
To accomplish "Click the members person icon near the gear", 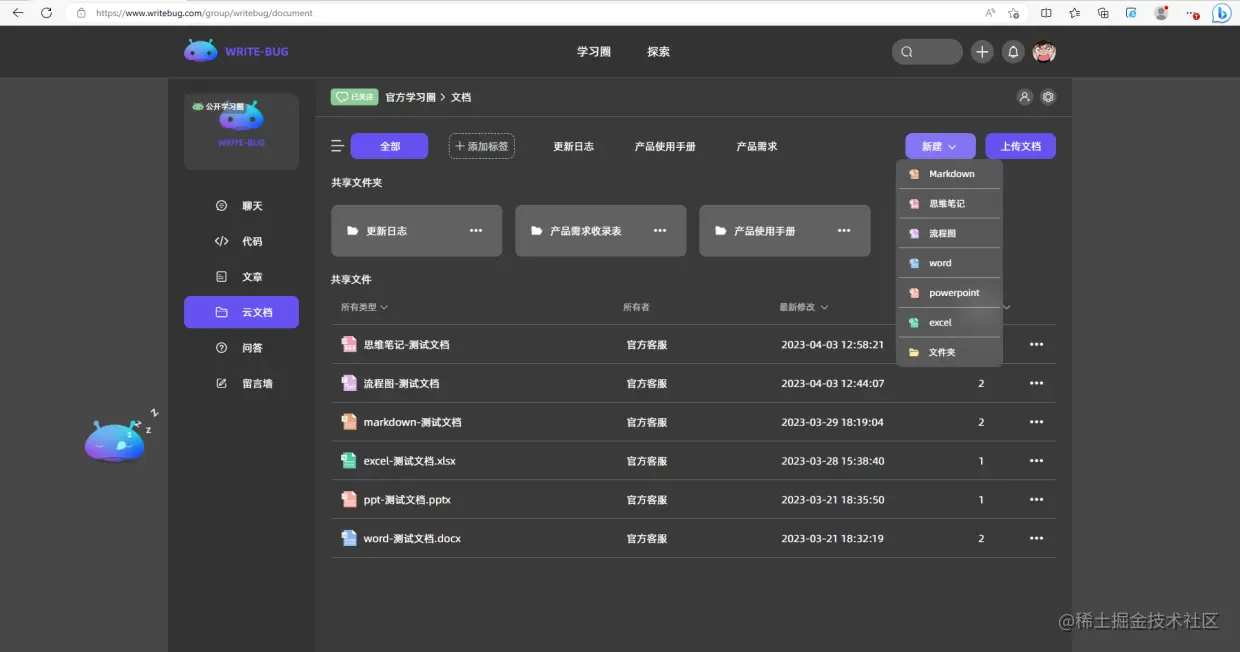I will click(1024, 97).
